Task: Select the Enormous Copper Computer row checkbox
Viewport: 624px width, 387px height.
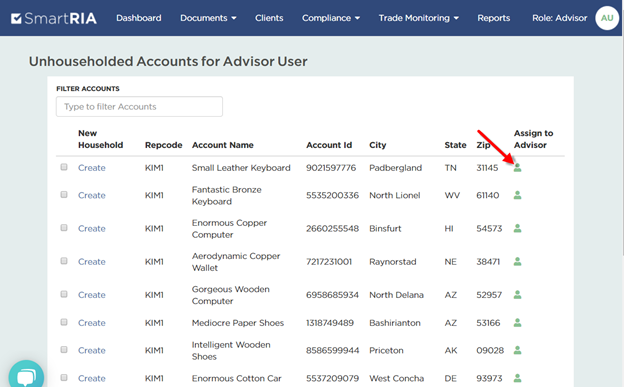Action: 64,228
